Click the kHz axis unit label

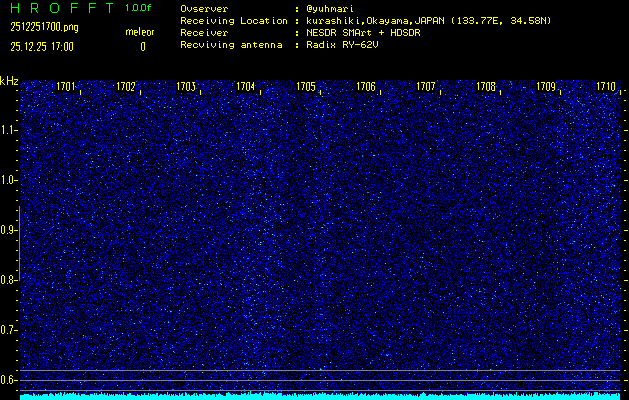coord(9,81)
